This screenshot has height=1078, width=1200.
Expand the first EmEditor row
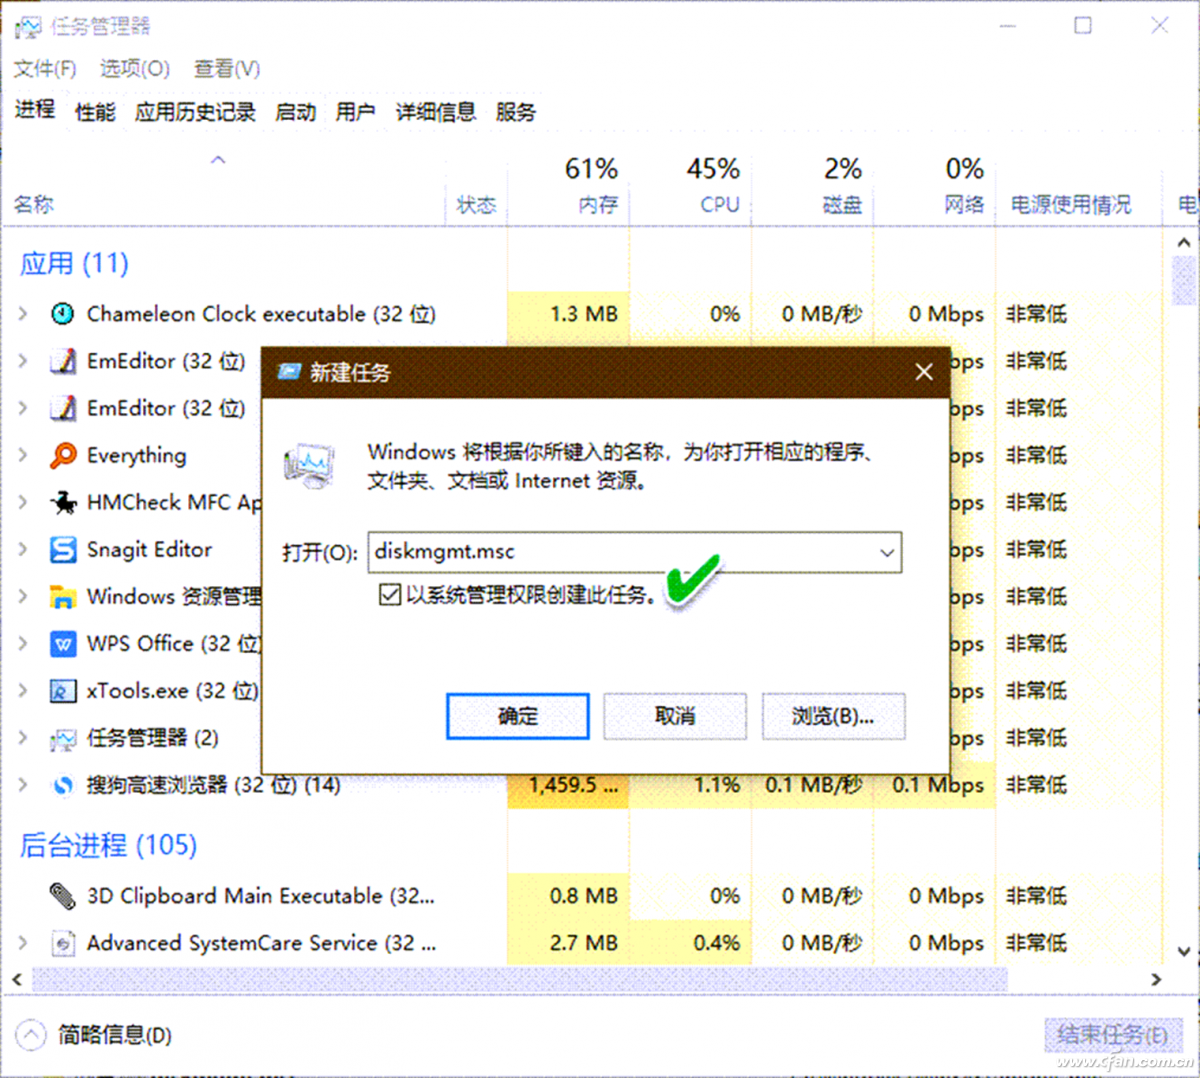[x=23, y=361]
